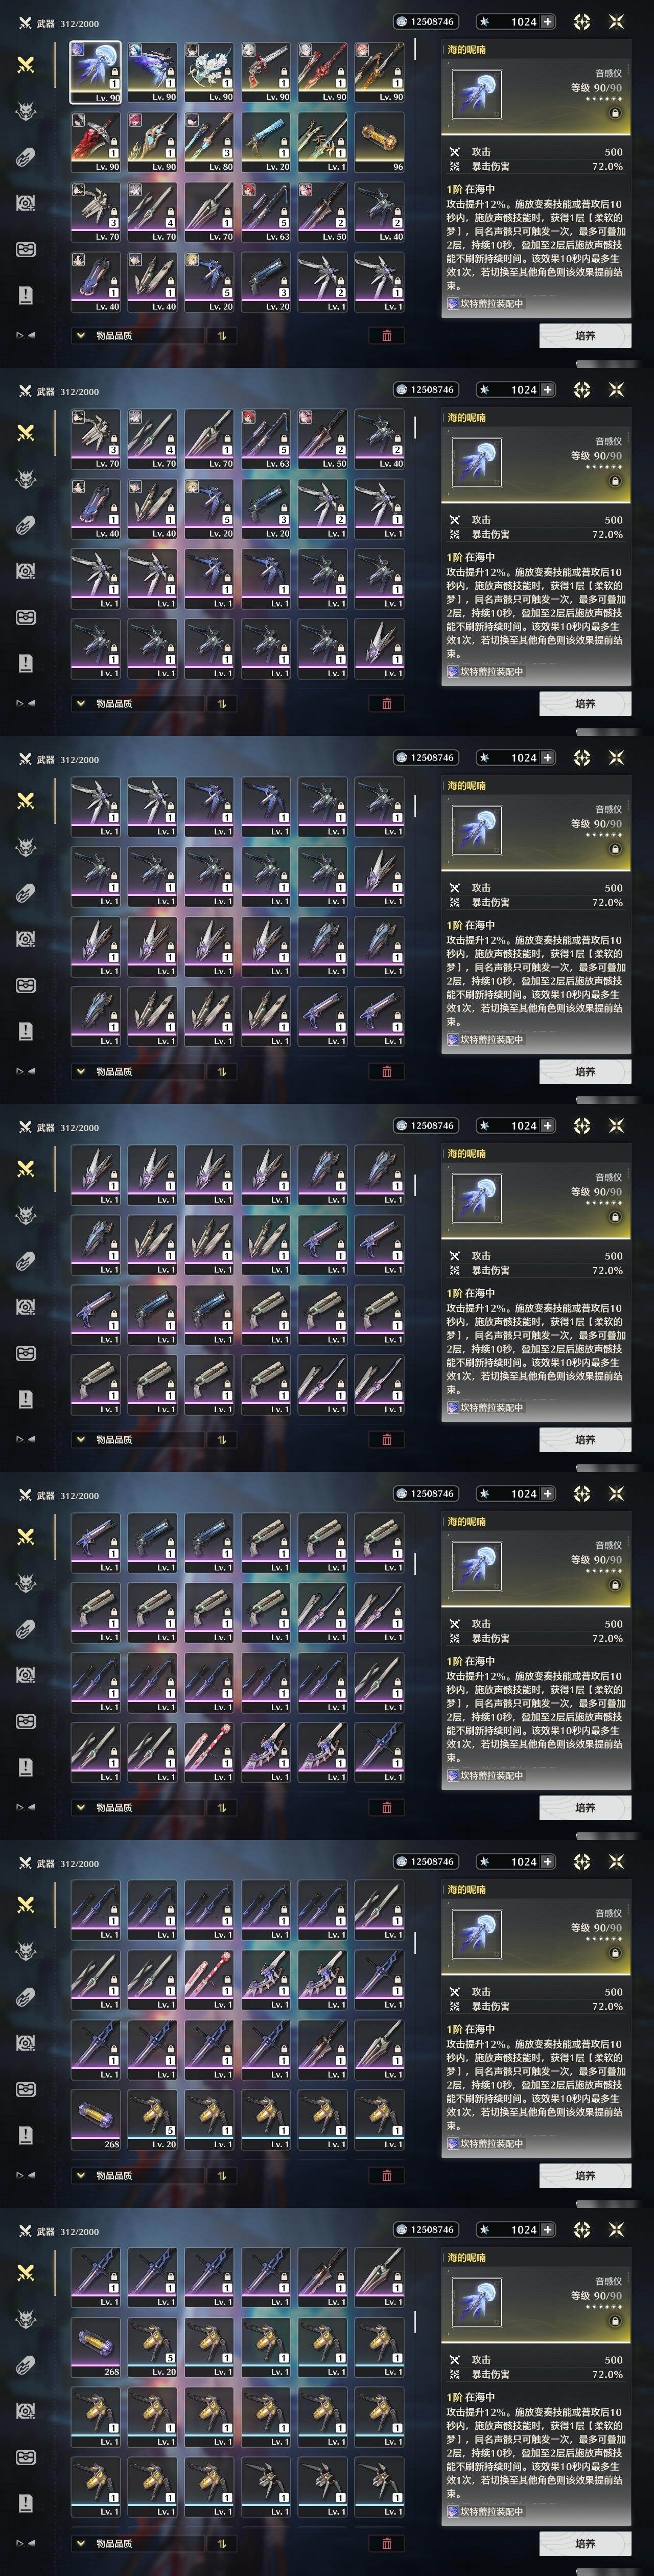Select the highlighted jellyfish rectifier at Lv. 90
654x2576 pixels.
click(95, 72)
